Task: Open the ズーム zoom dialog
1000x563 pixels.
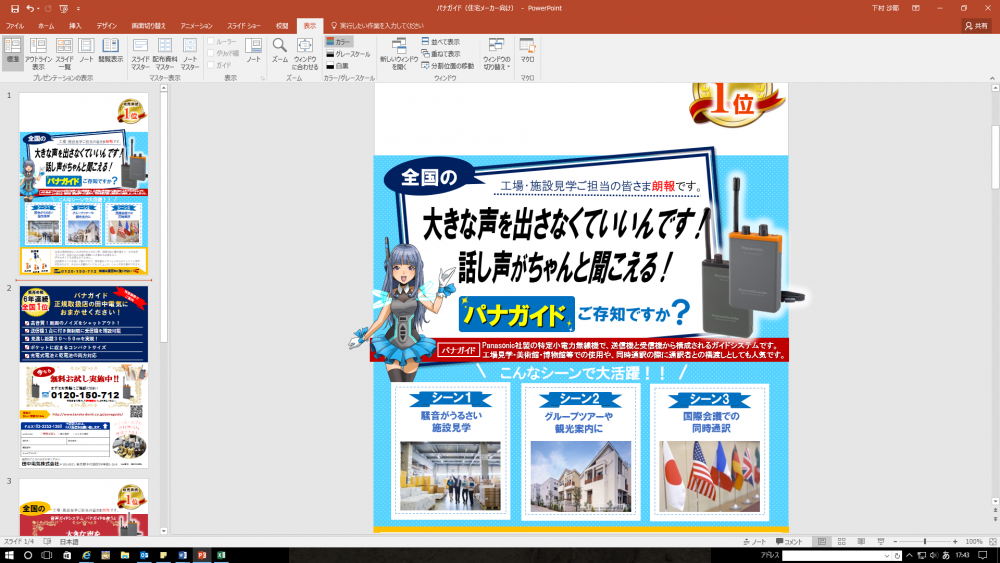Action: (279, 50)
